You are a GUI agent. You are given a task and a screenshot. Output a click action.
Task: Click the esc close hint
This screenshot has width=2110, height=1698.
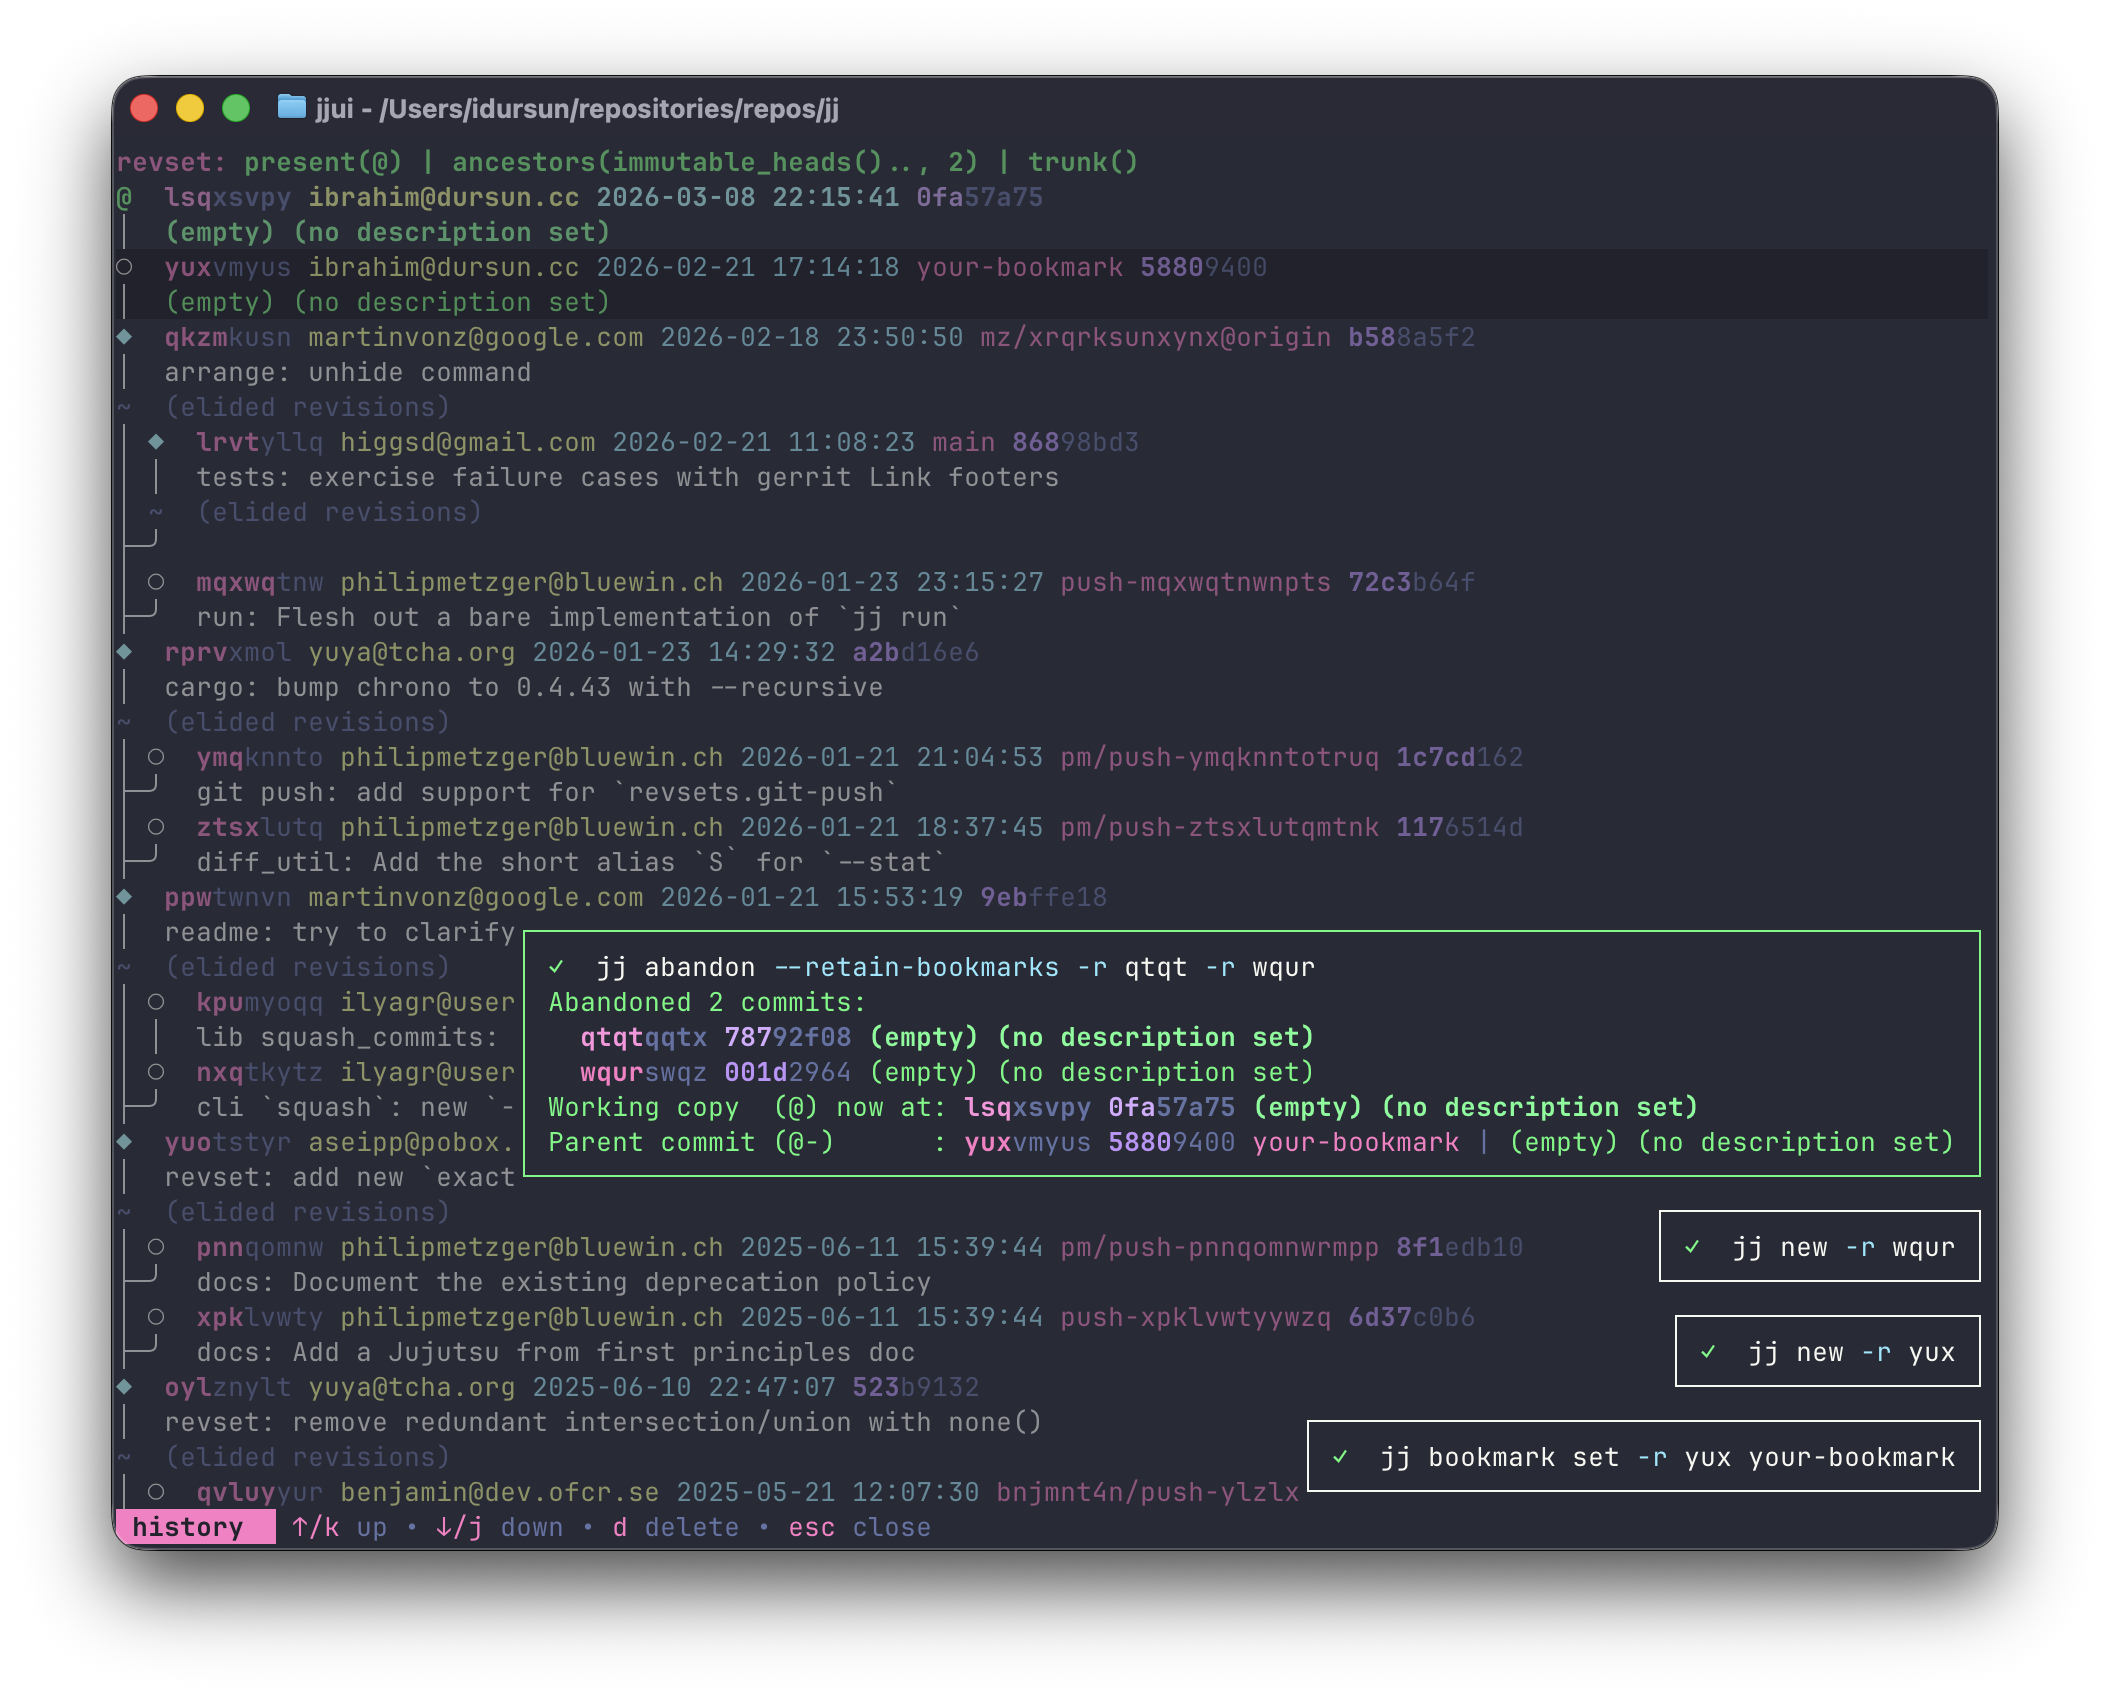[x=859, y=1527]
